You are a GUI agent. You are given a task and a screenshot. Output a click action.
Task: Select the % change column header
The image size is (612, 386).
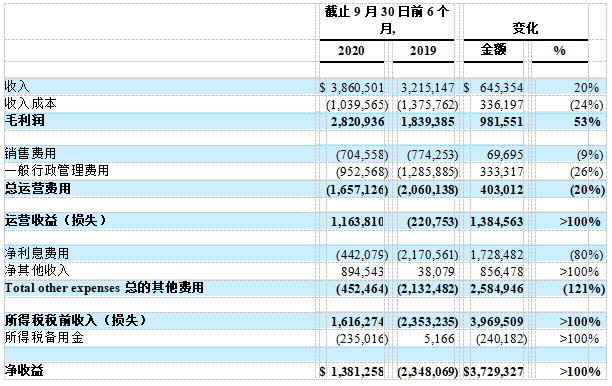[559, 51]
